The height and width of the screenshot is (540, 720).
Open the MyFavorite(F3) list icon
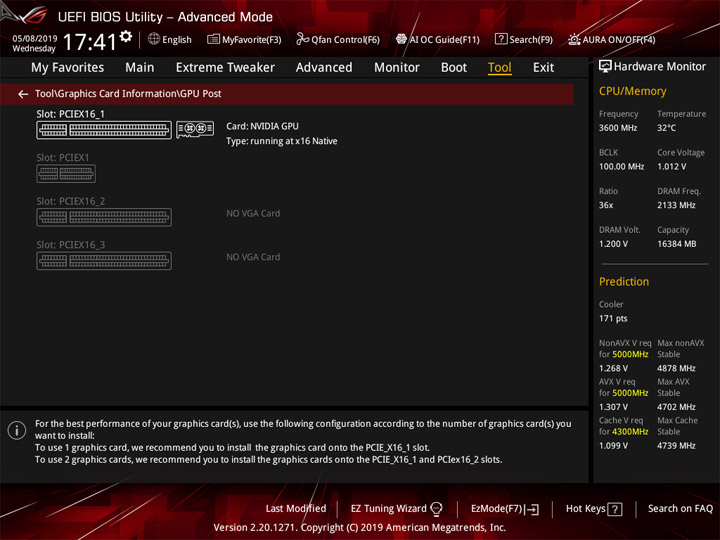point(213,39)
